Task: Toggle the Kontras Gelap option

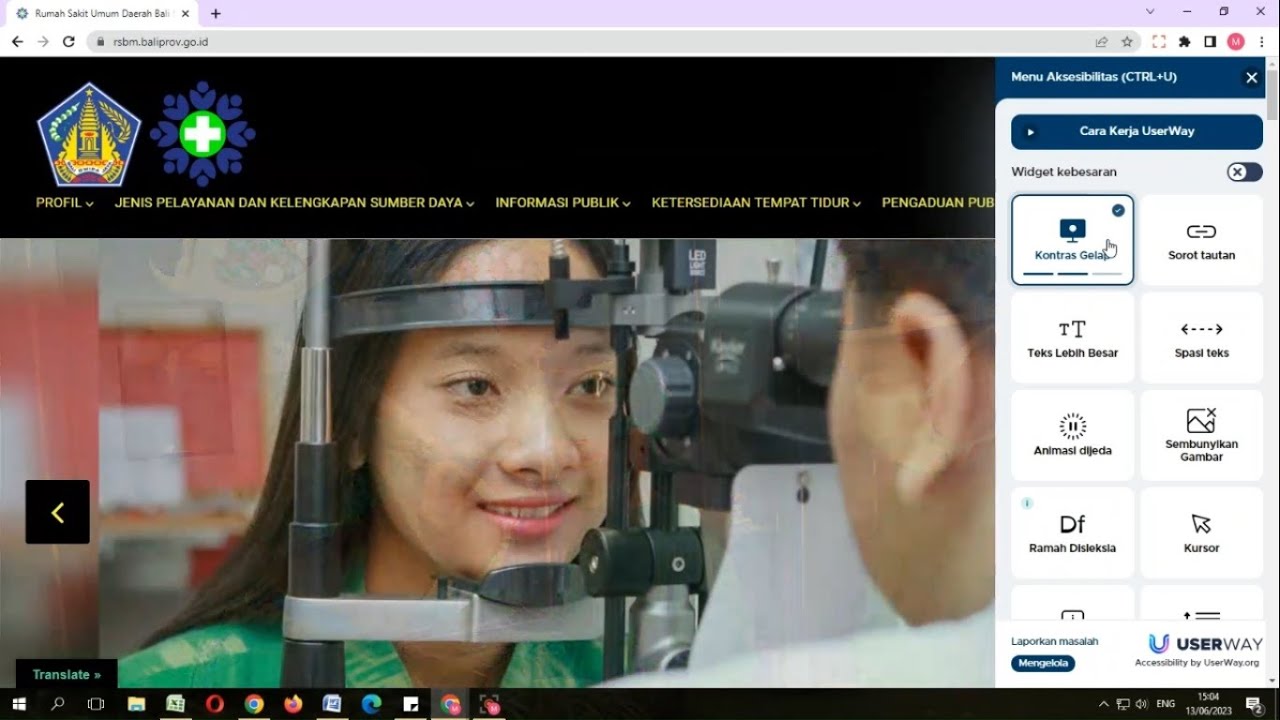Action: pos(1072,240)
